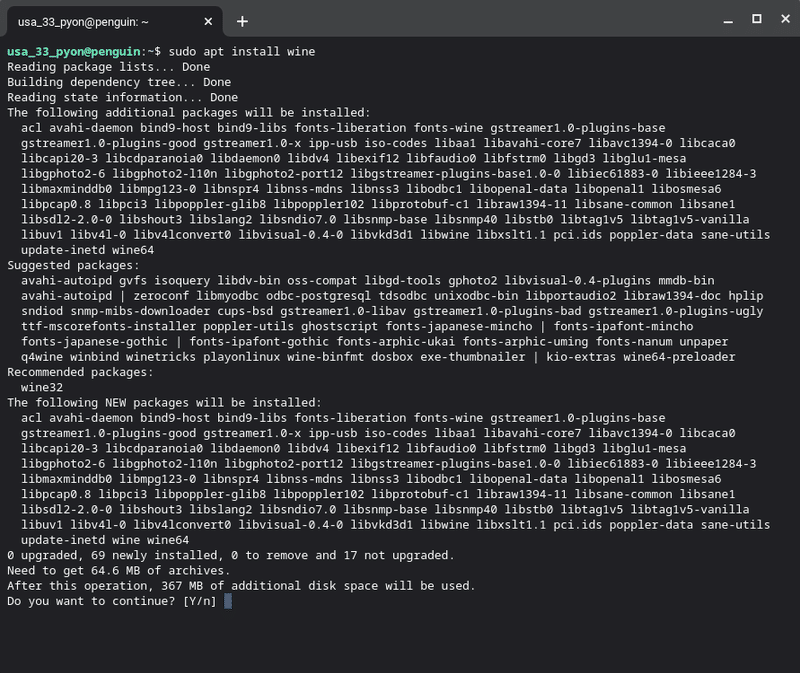
Task: Click 'fonts-arphic-ukai' in suggested packages
Action: pyautogui.click(x=395, y=342)
